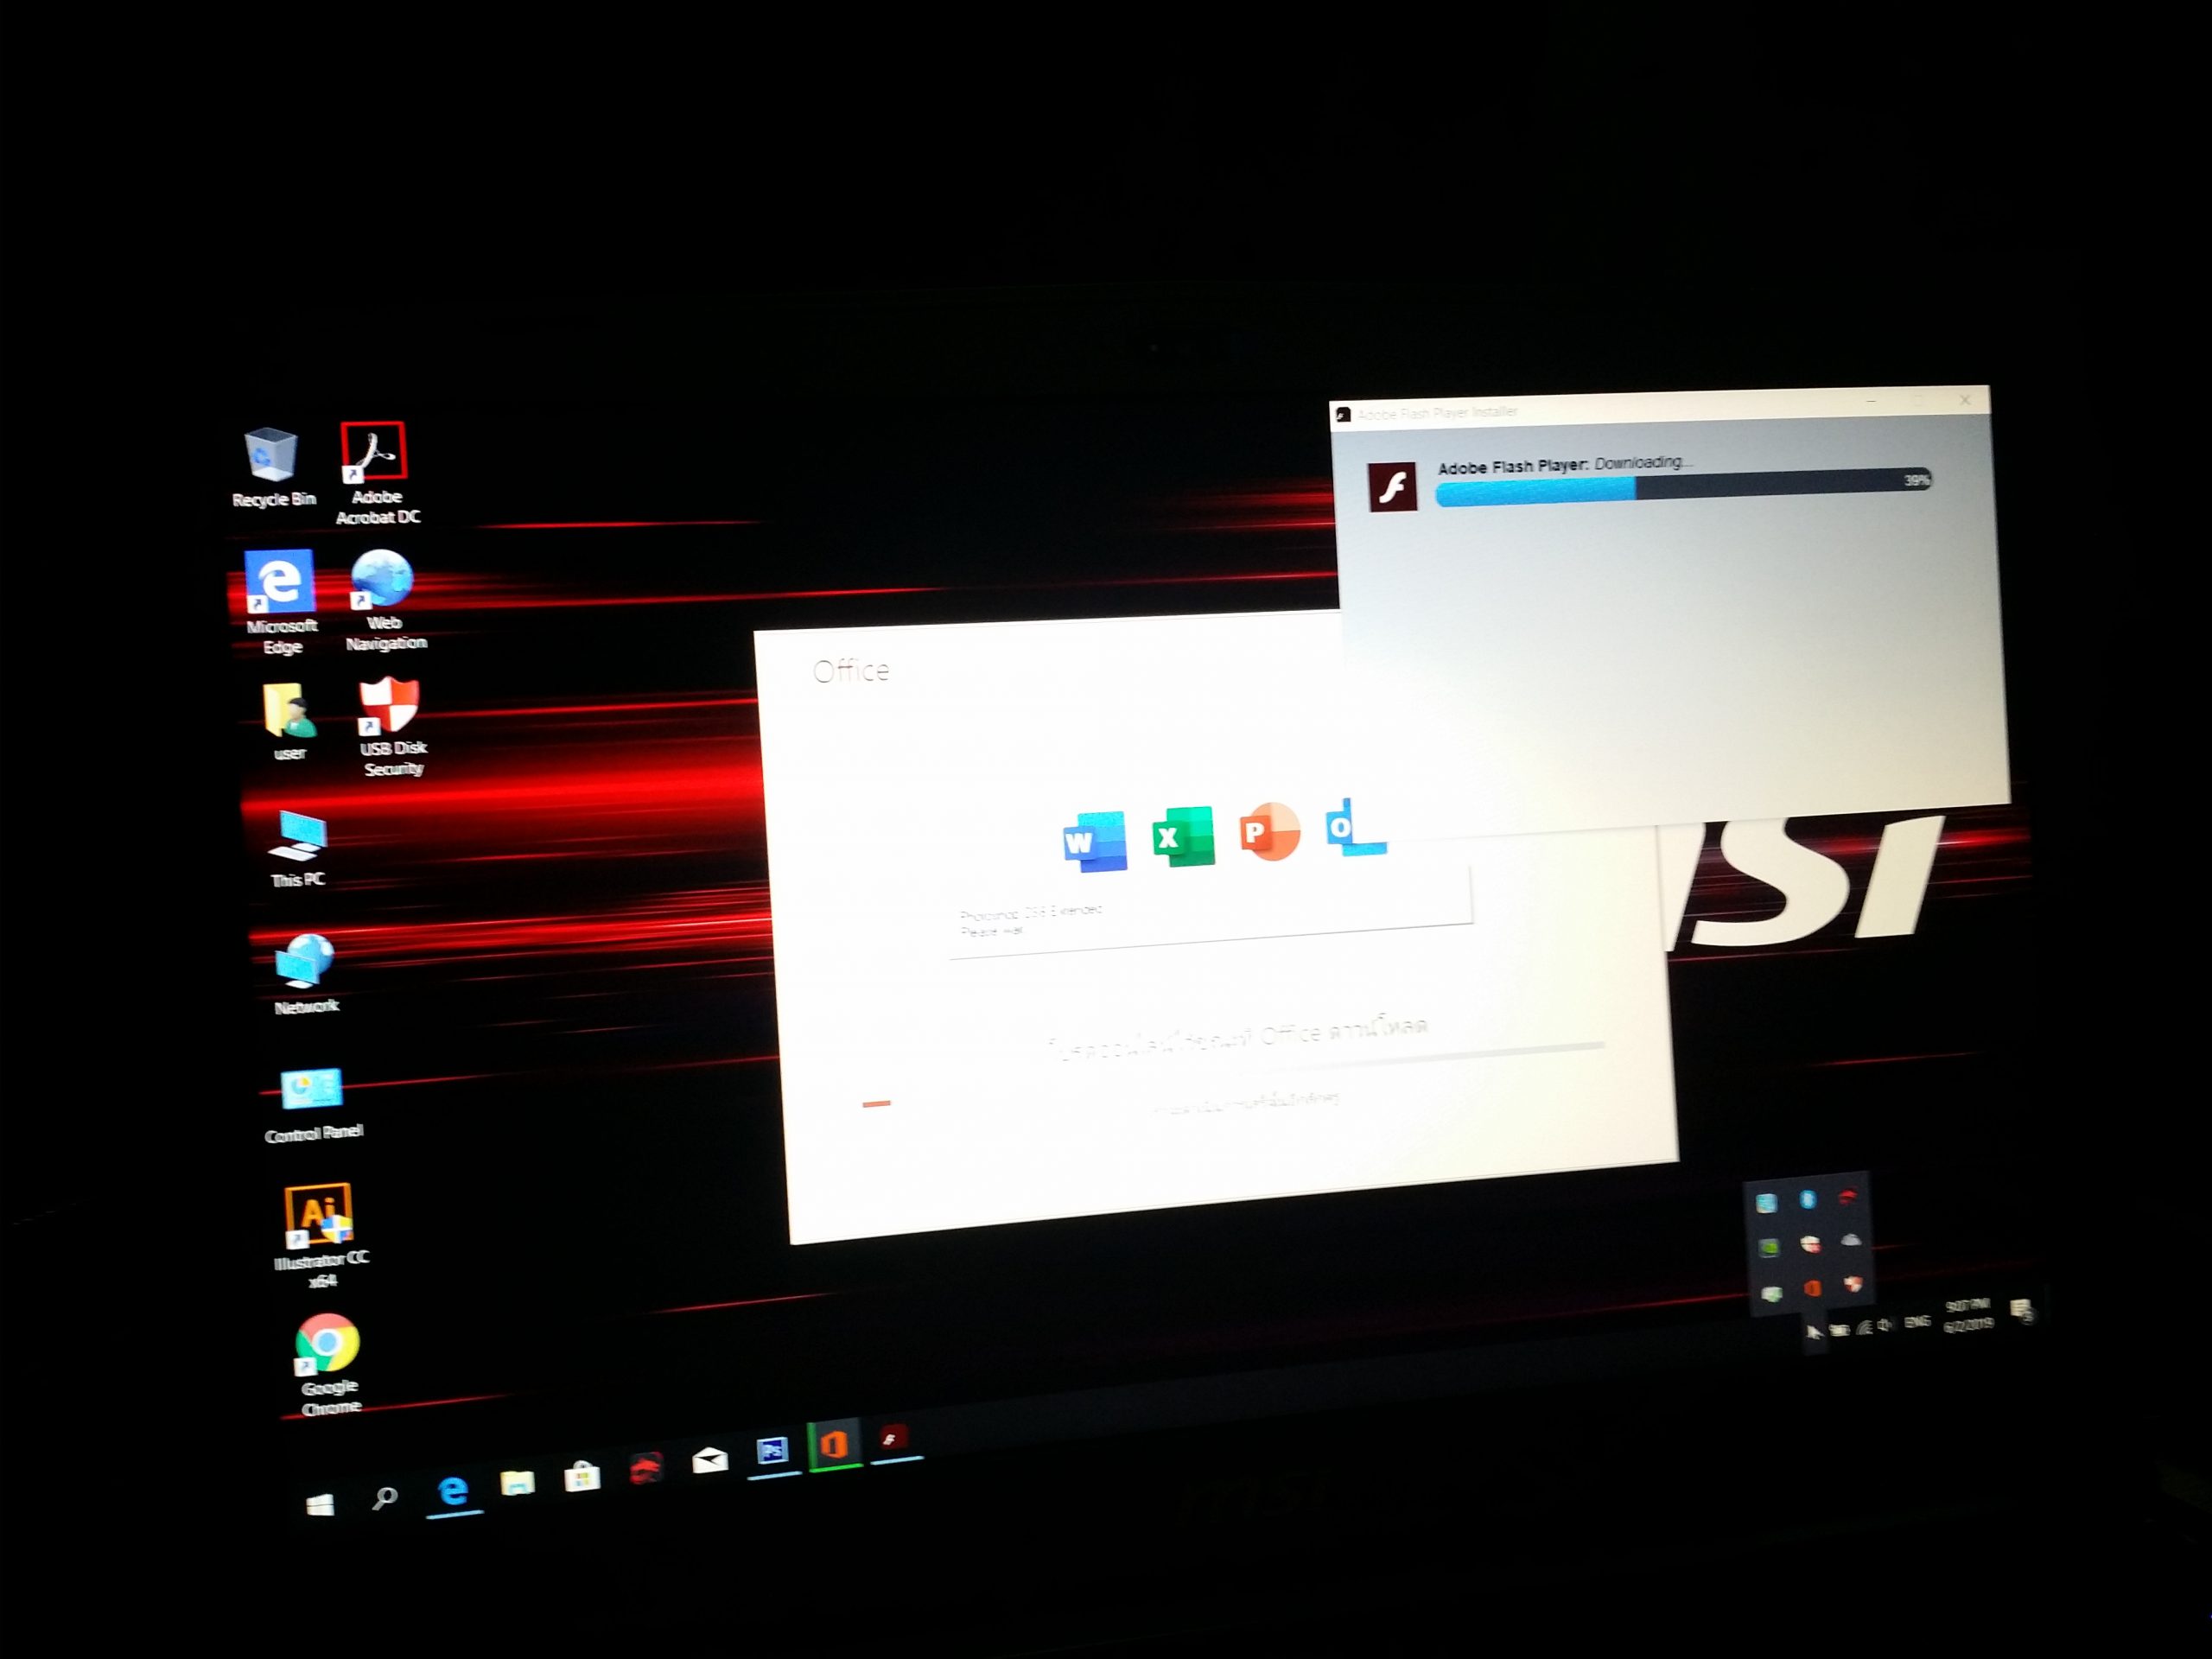Open MSI Dragon Center taskbar icon
This screenshot has width=2212, height=1659.
point(646,1468)
